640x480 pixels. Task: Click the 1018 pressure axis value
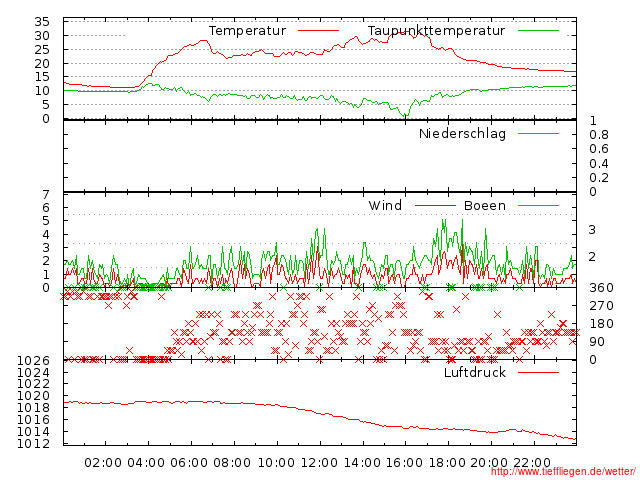point(33,408)
